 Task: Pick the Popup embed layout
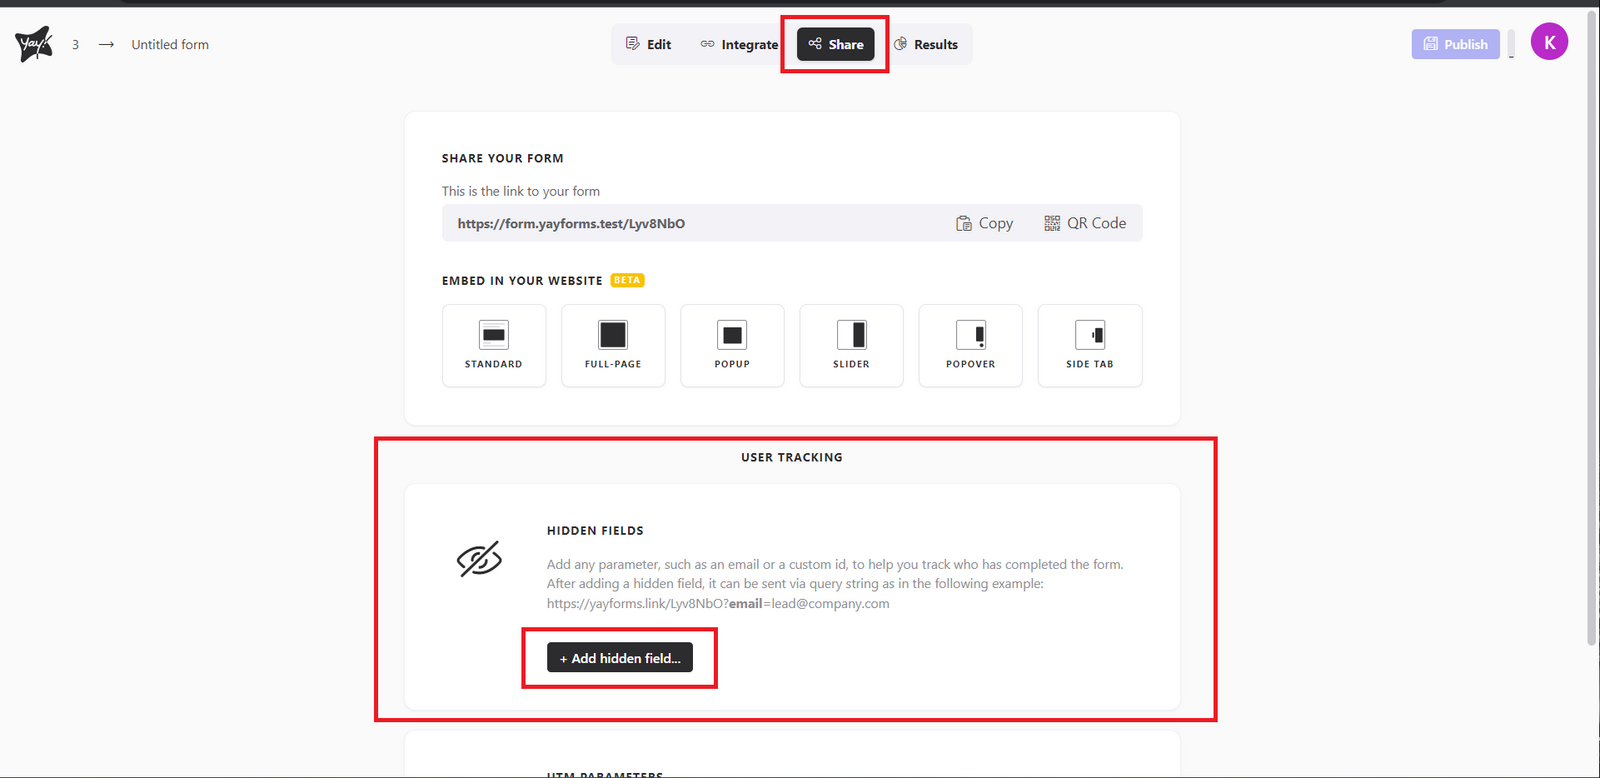[x=732, y=345]
